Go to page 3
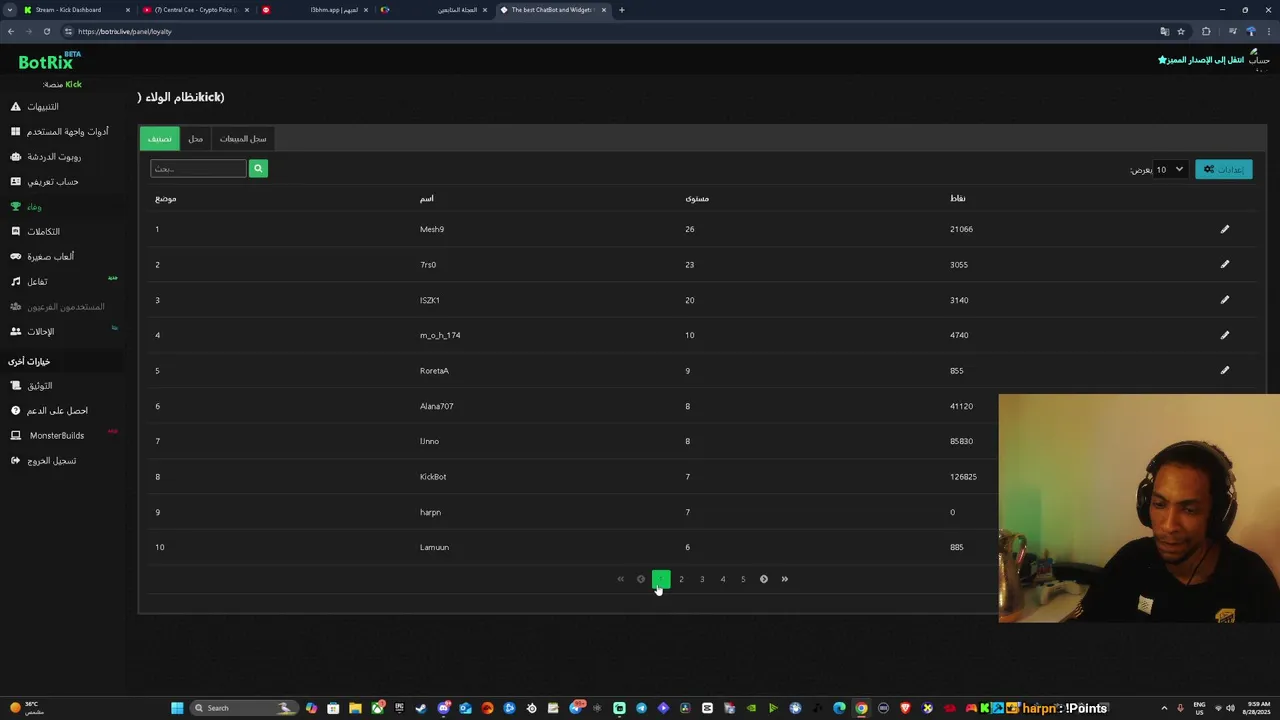This screenshot has width=1280, height=720. pos(702,579)
